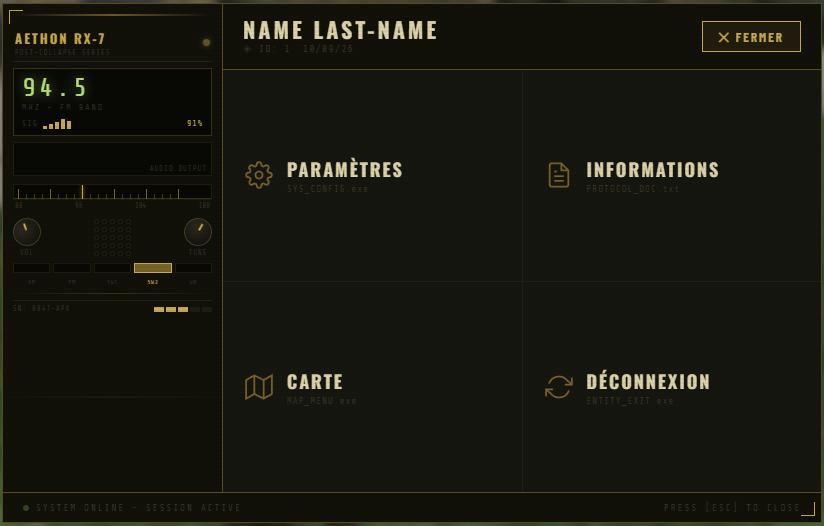Click the empty audio output display
The image size is (824, 526).
click(x=112, y=159)
